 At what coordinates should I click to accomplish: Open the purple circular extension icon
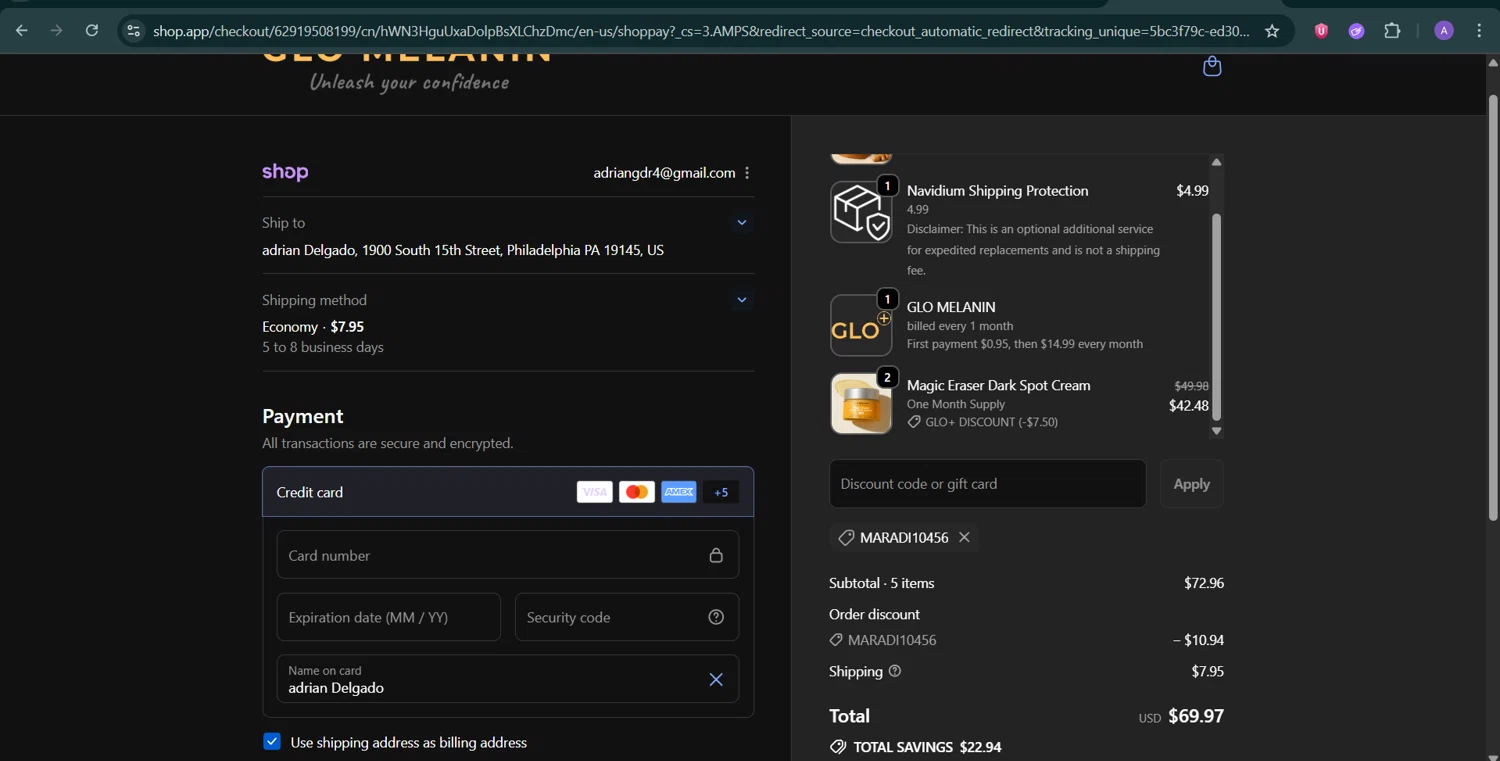(1356, 31)
